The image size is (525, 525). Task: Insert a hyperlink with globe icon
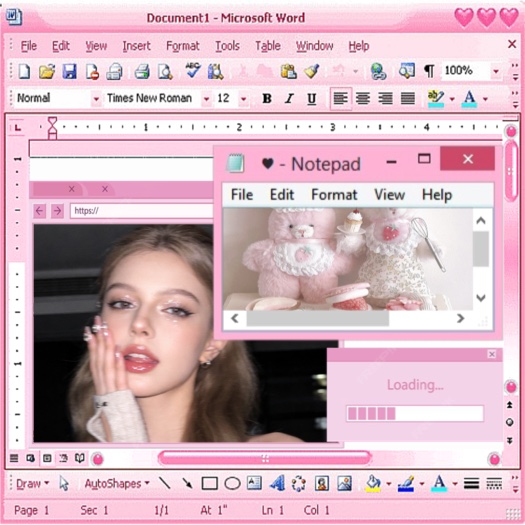pyautogui.click(x=378, y=71)
